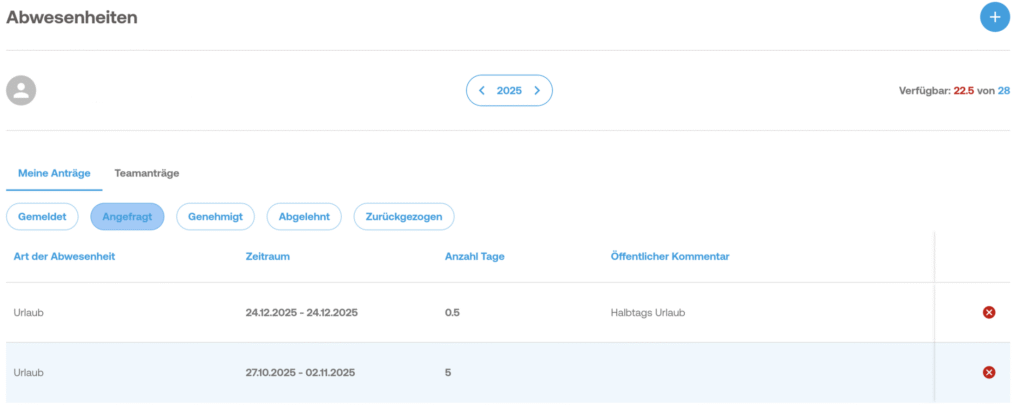Sort by Anzahl Tage column header
Screen dimensions: 1024x405
point(474,257)
